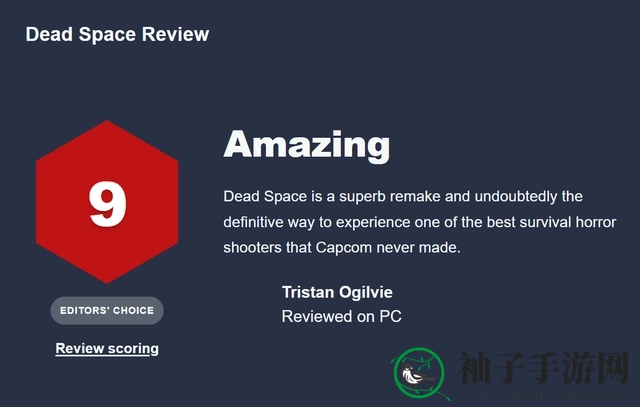Open author Tristan Ogilvie's name
Image resolution: width=640 pixels, height=407 pixels.
(x=337, y=292)
